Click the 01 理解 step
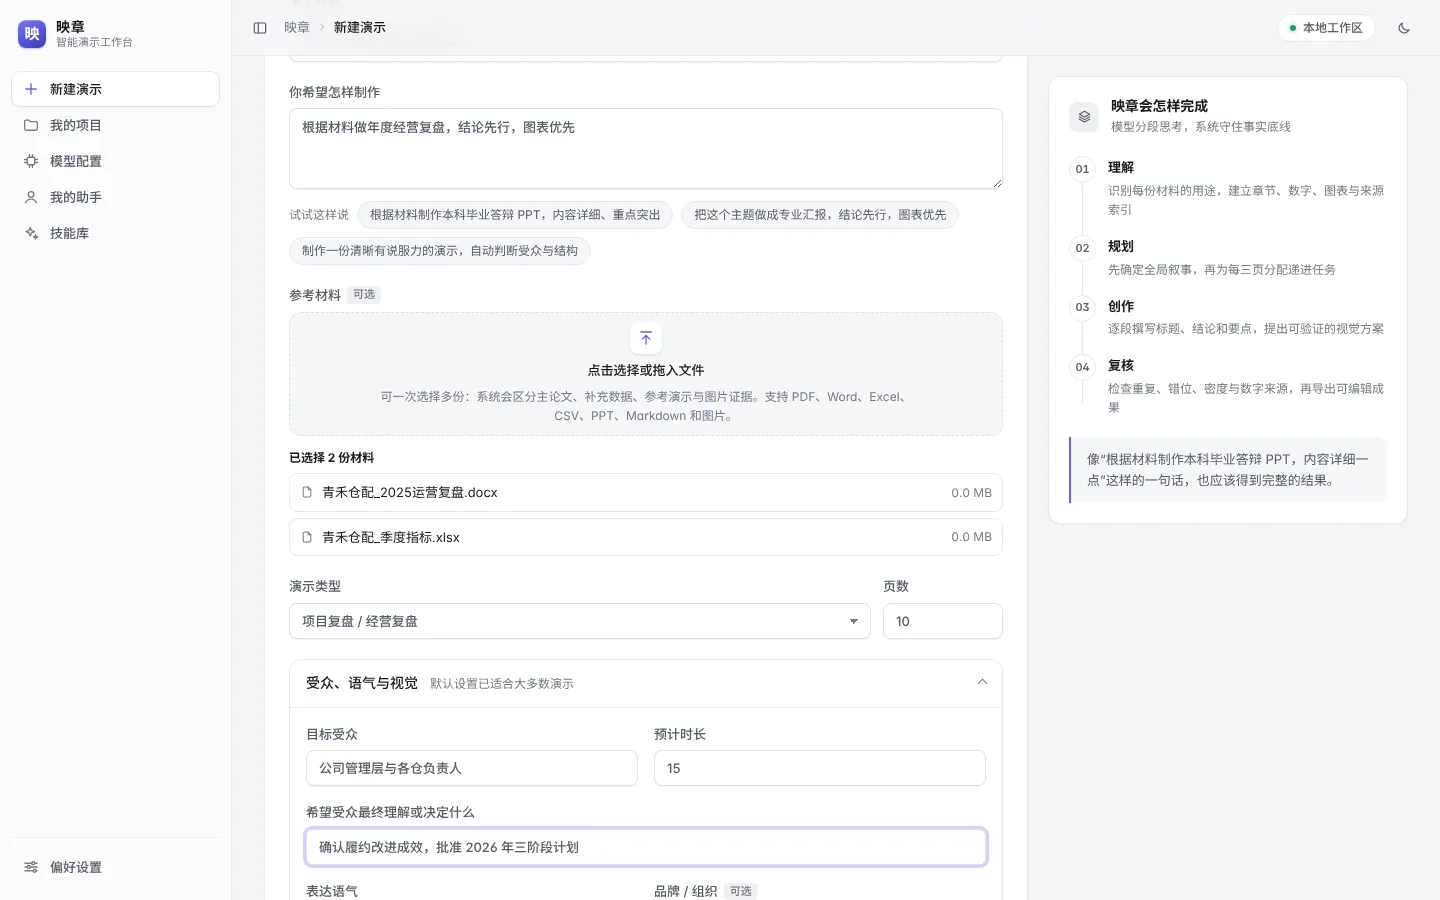The height and width of the screenshot is (900, 1440). point(1228,188)
